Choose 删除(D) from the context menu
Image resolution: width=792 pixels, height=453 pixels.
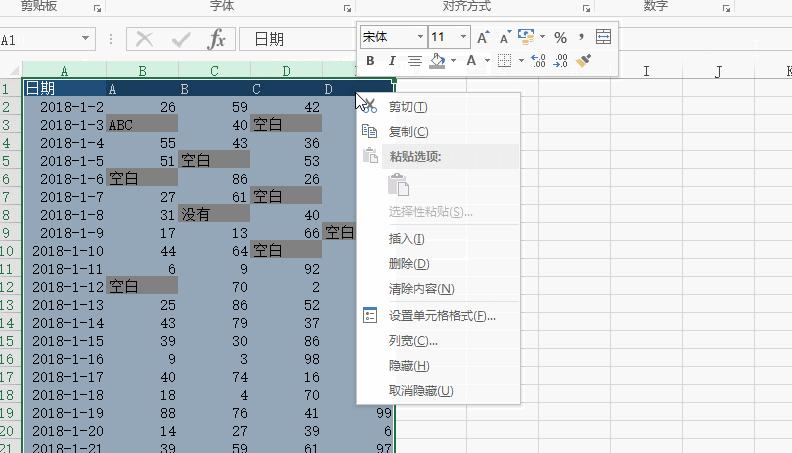[438, 264]
